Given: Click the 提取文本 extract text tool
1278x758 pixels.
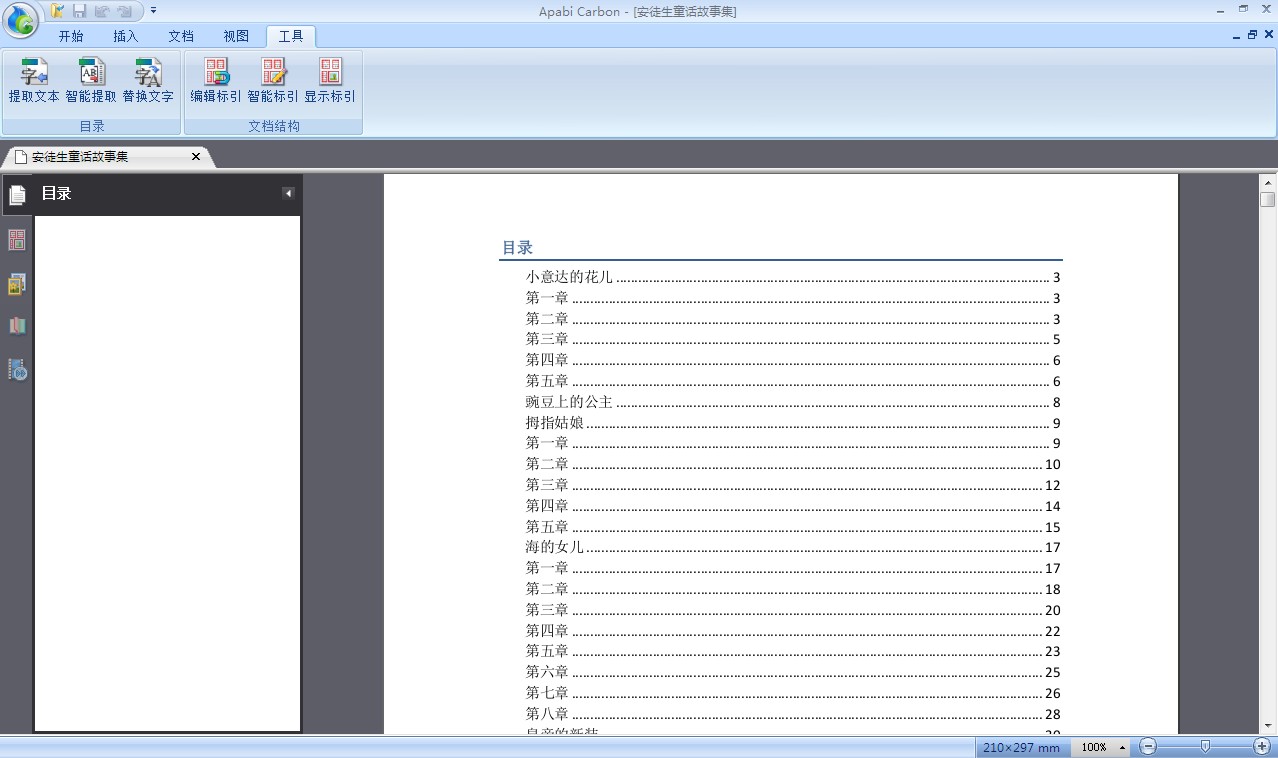Looking at the screenshot, I should point(34,81).
